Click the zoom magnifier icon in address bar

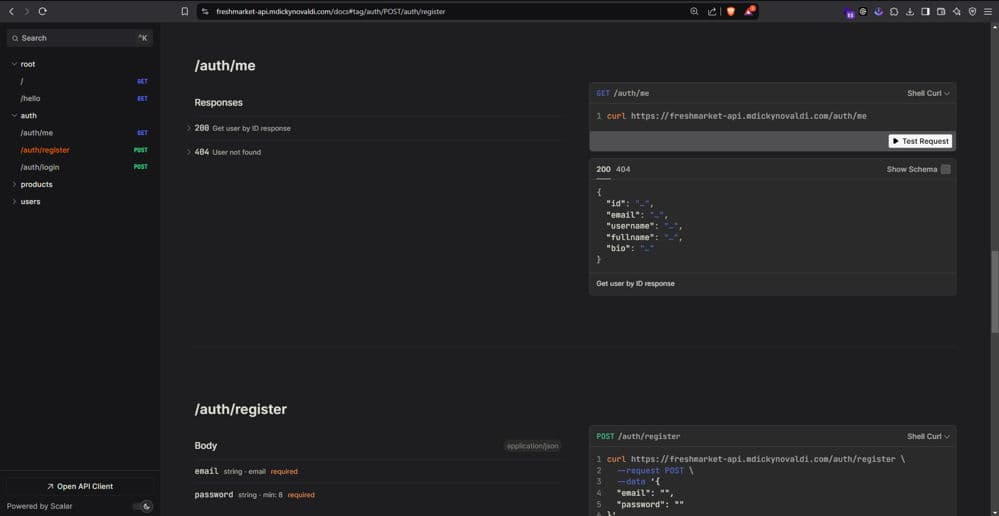[x=694, y=11]
